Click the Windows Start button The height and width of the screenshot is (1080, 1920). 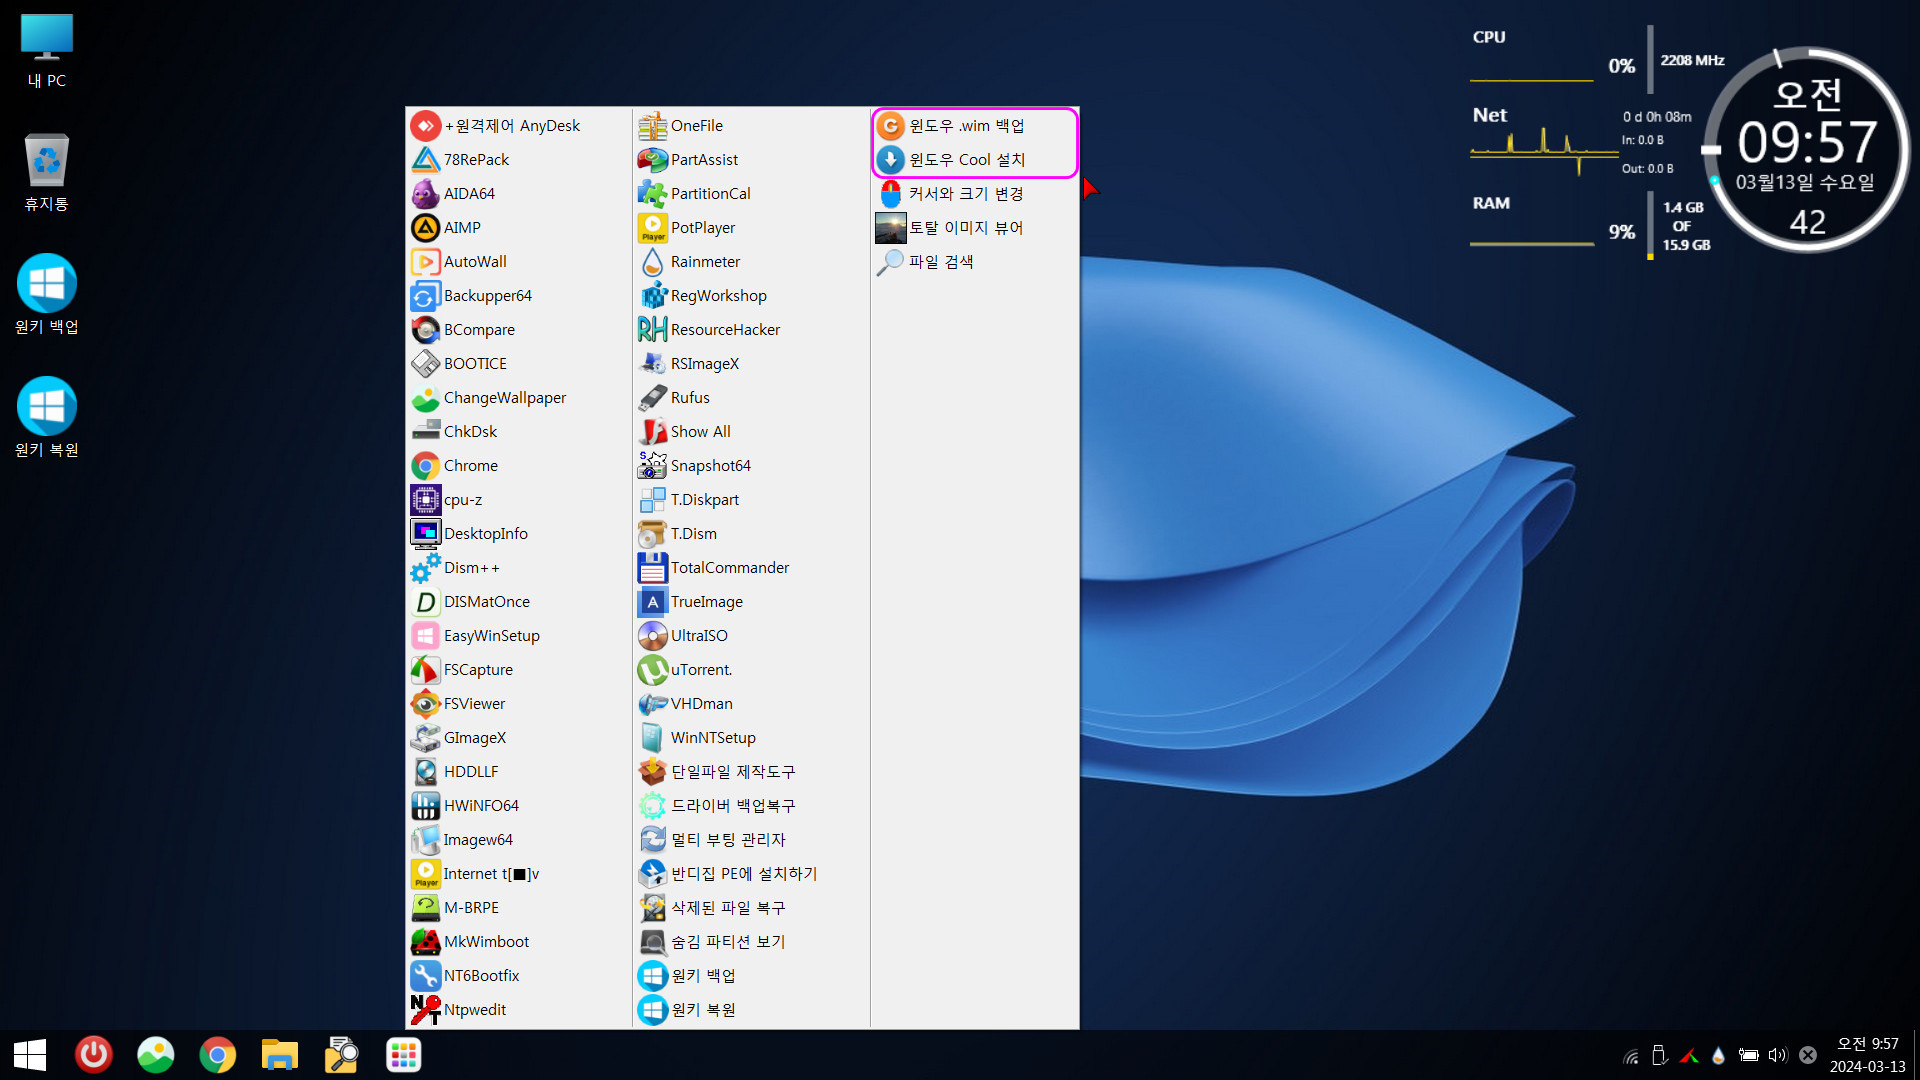pos(30,1055)
